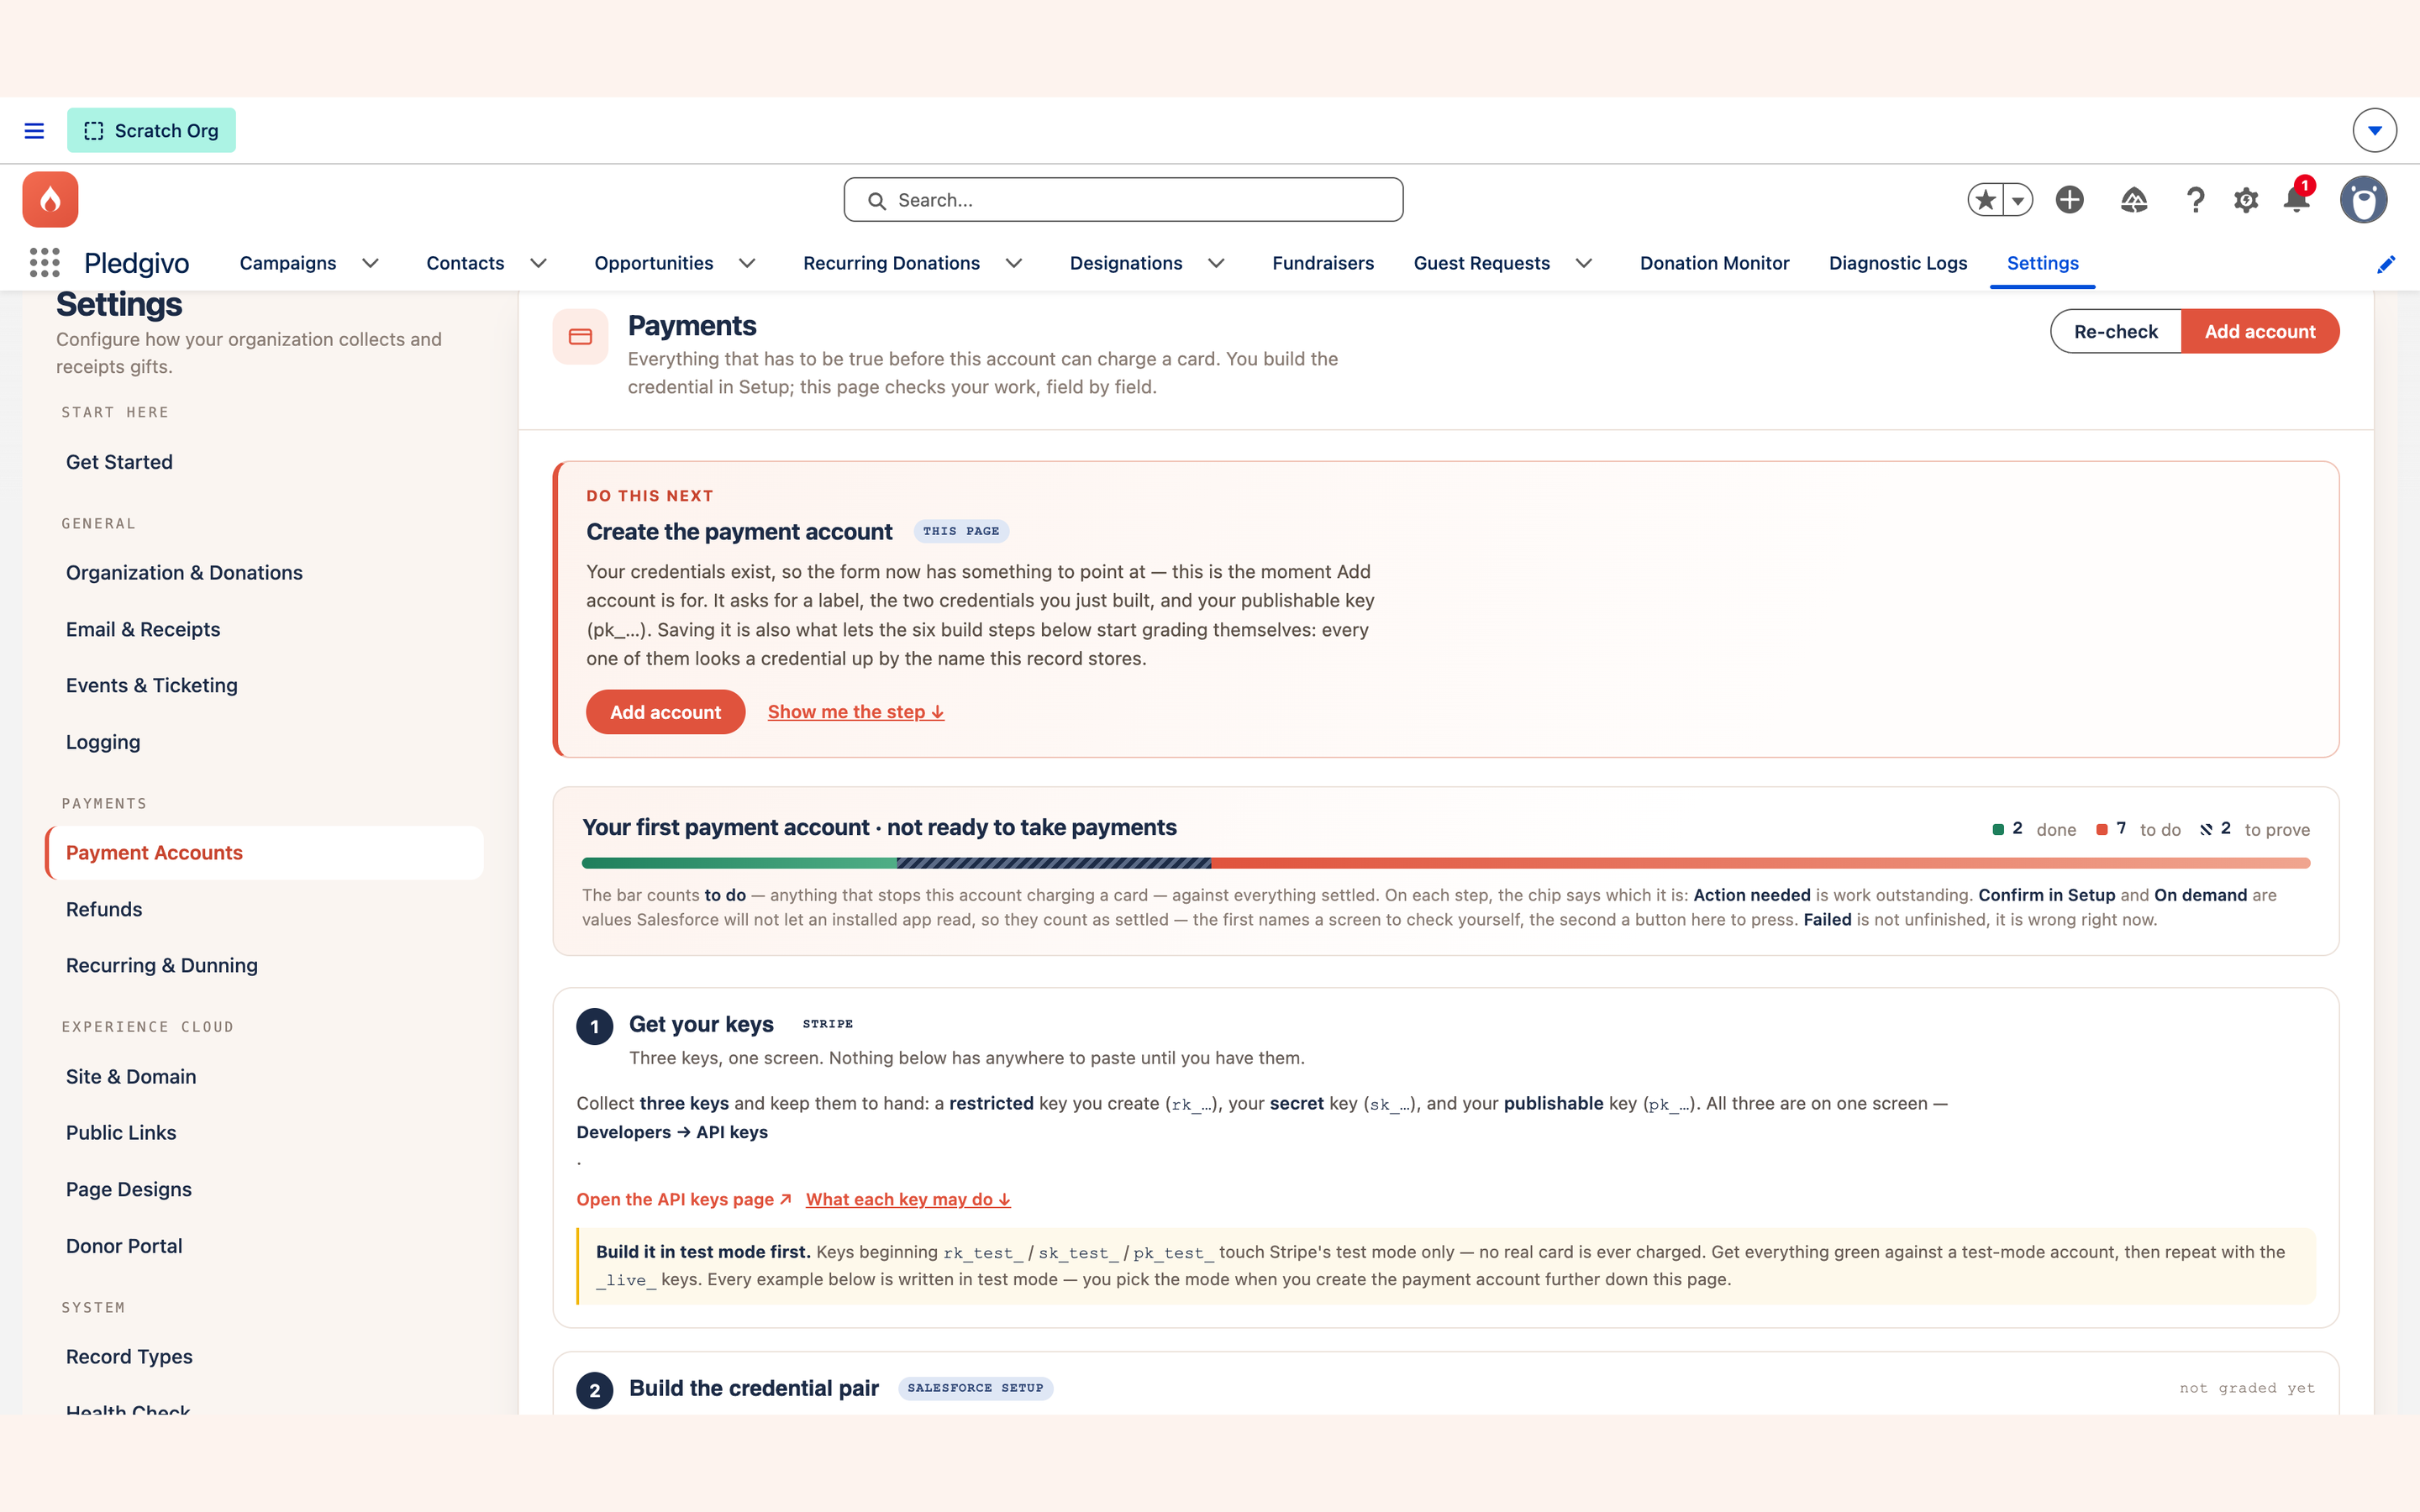Click the THIS PAGE chip
The image size is (2420, 1512).
(961, 531)
